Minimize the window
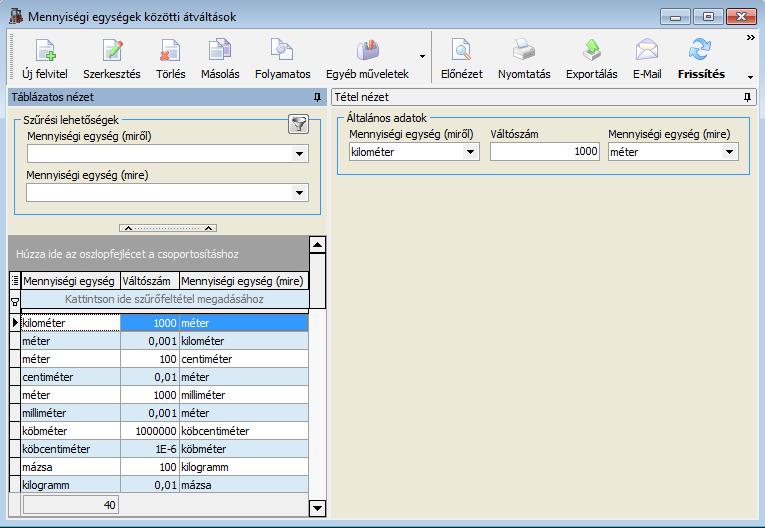 [x=675, y=17]
